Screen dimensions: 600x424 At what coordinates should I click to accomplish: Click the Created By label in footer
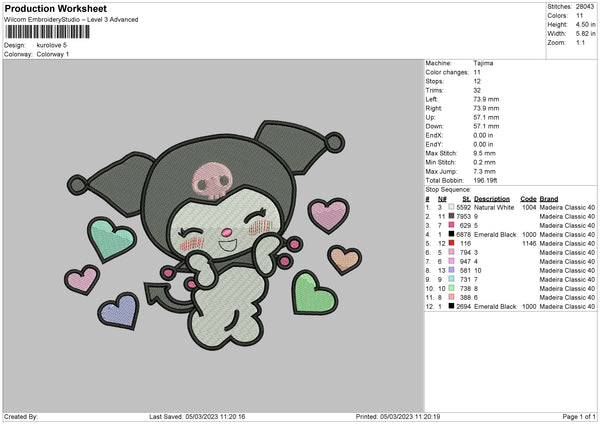point(21,416)
